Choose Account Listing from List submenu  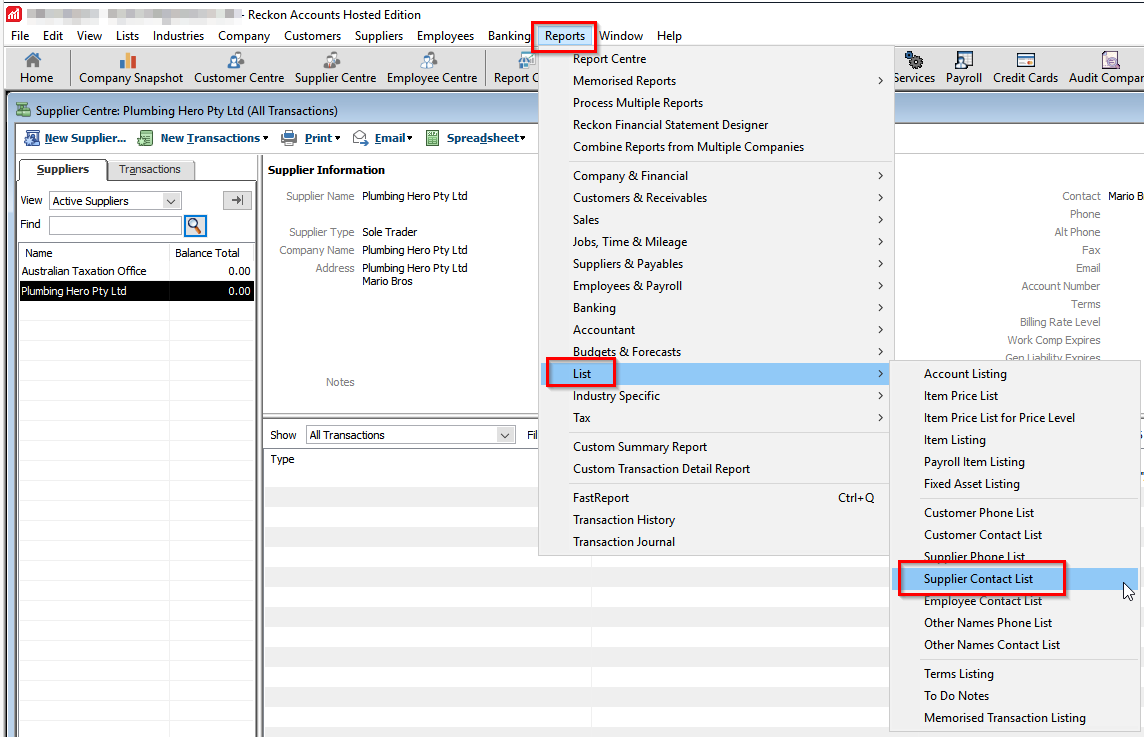pos(1015,374)
